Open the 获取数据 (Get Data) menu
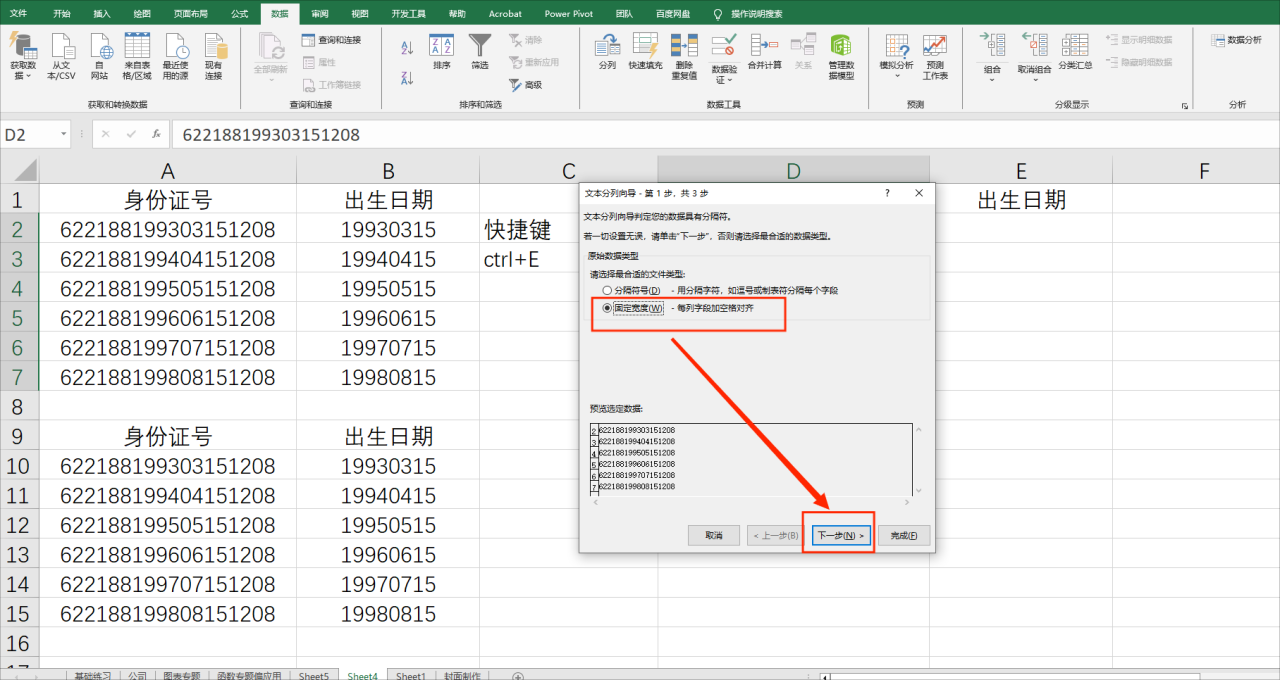Image resolution: width=1280 pixels, height=680 pixels. (x=22, y=56)
